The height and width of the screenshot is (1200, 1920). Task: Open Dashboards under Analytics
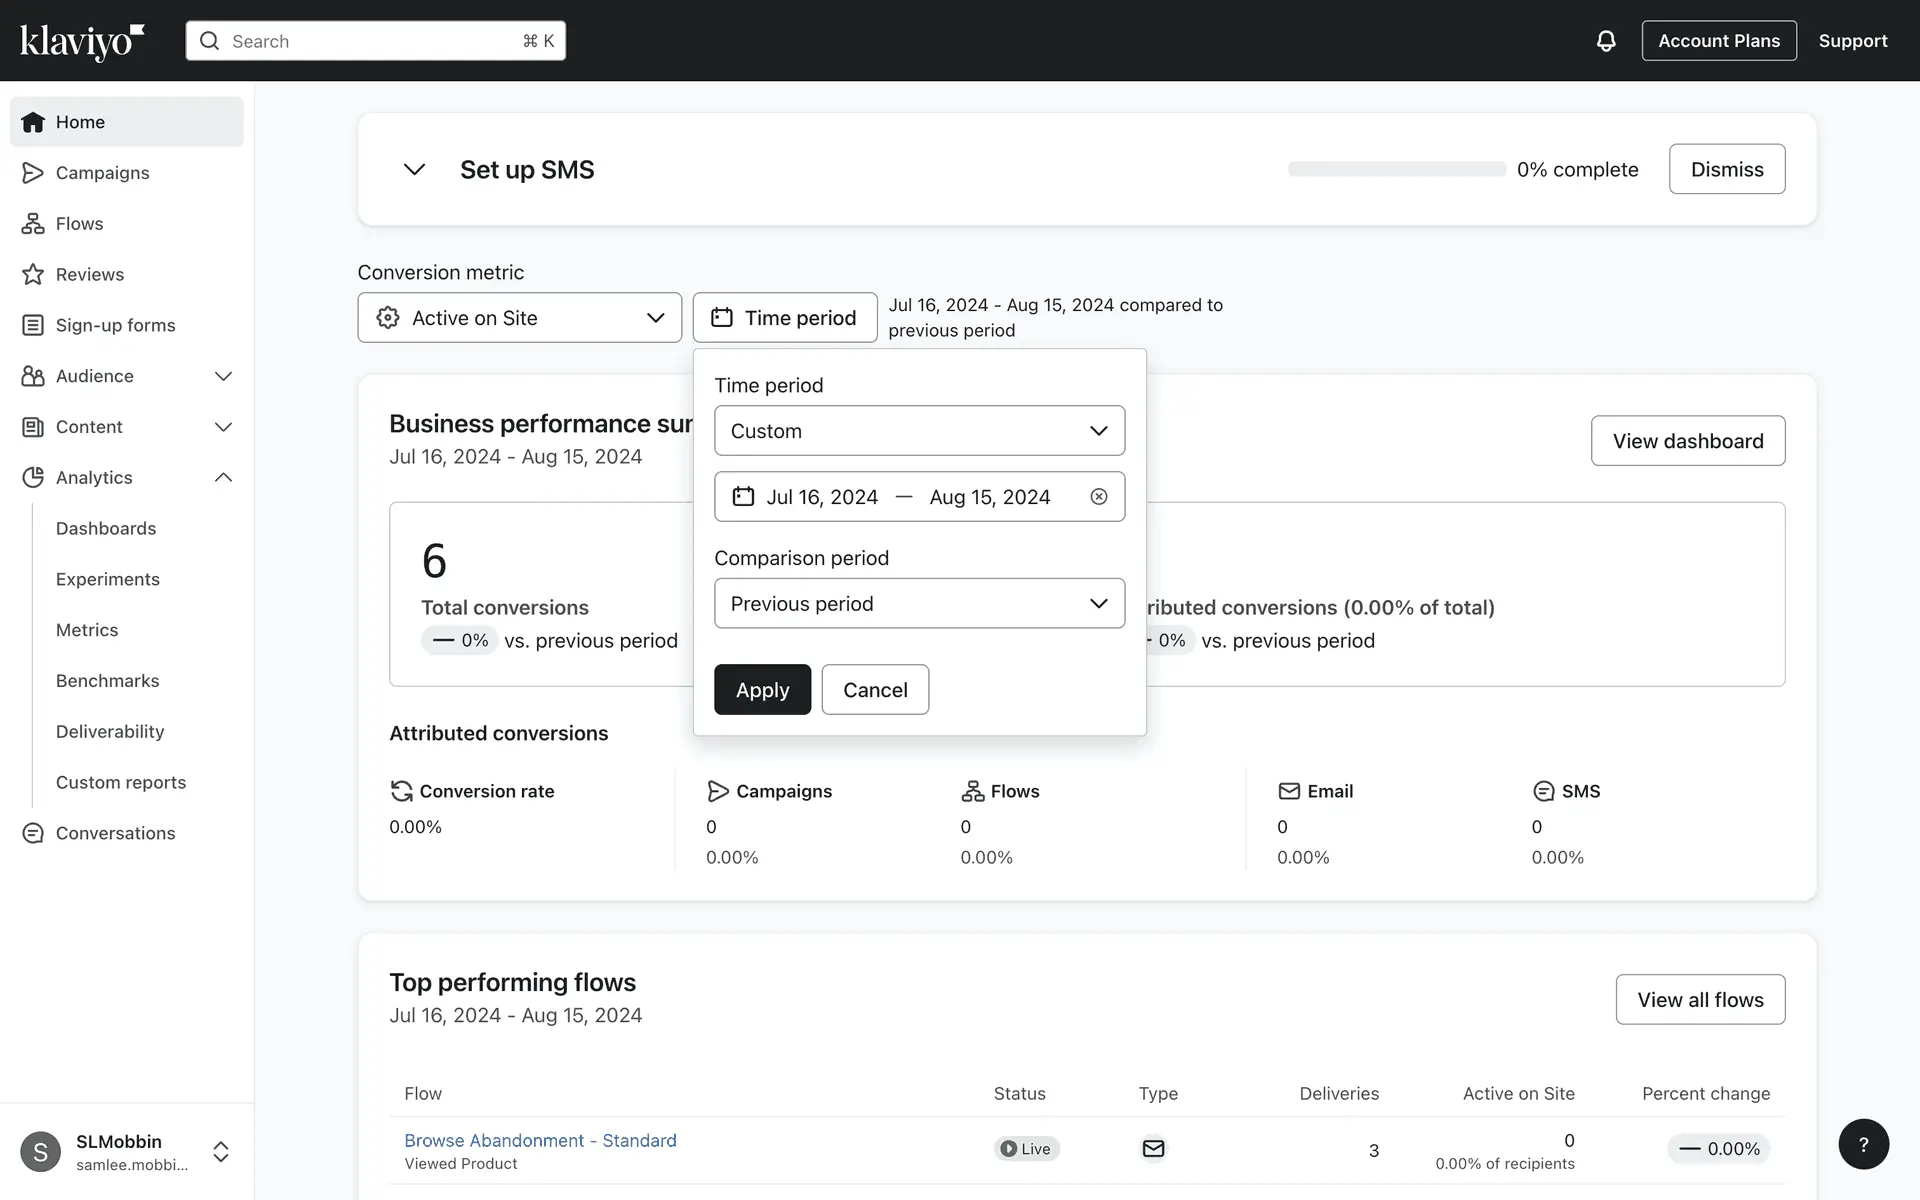click(x=106, y=529)
